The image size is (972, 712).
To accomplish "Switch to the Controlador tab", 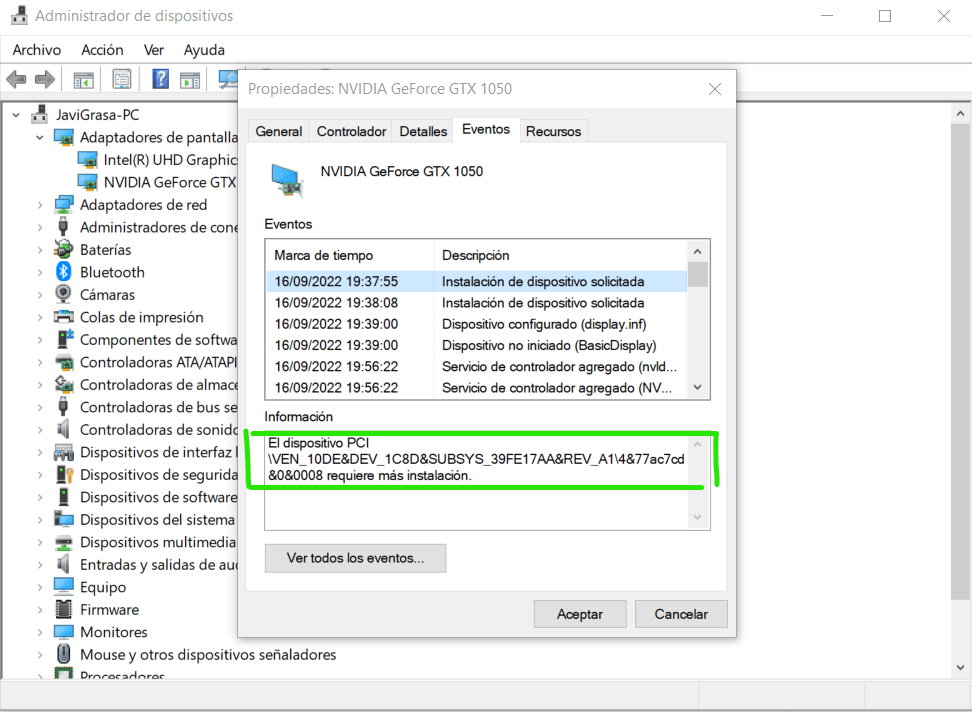I will tap(350, 130).
